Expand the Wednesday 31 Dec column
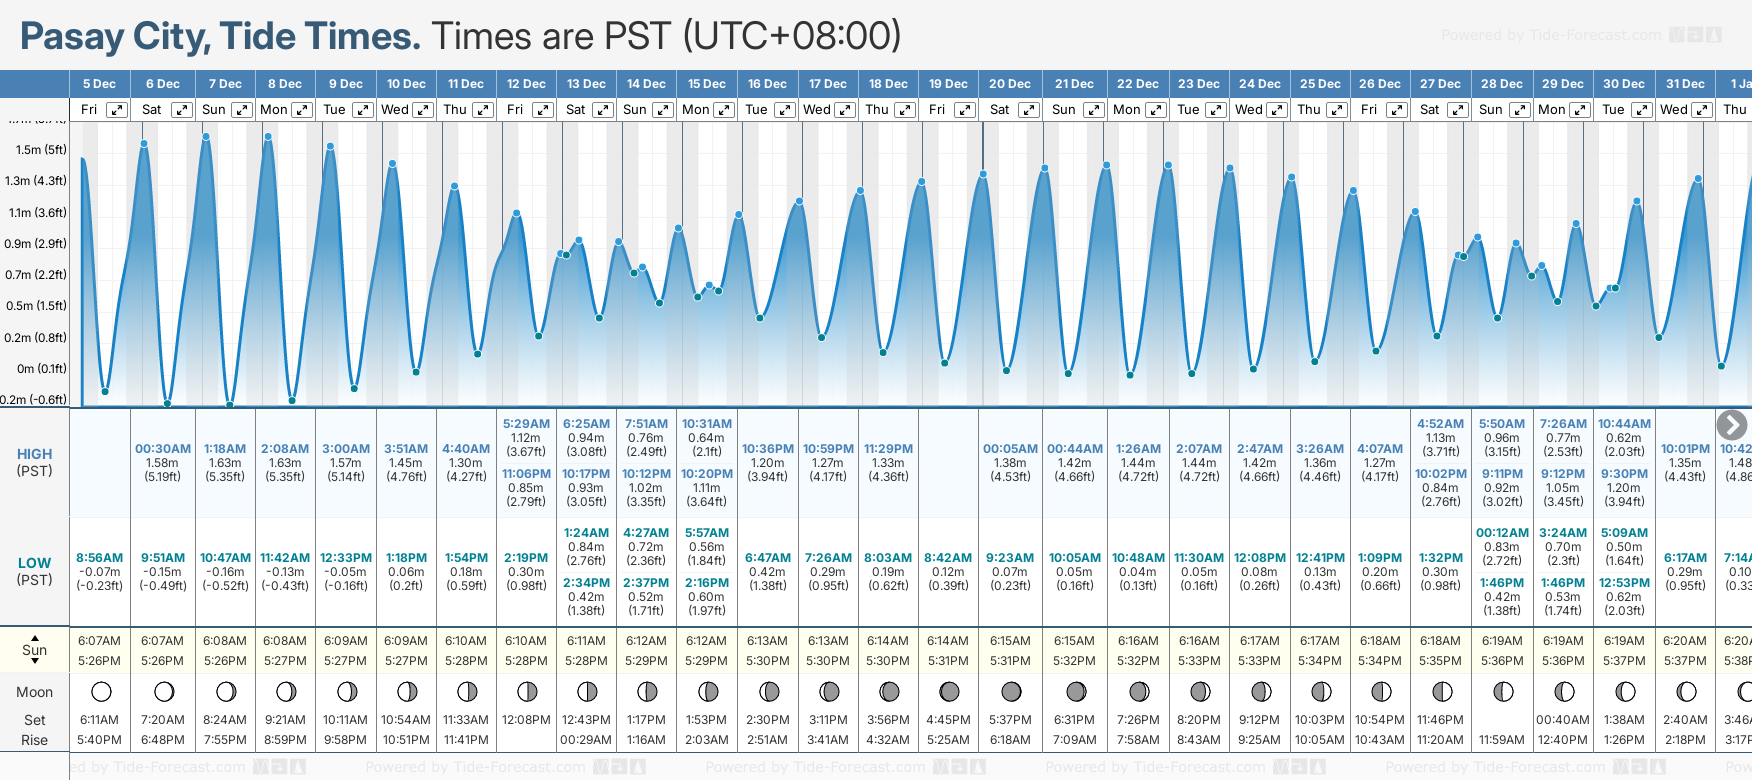The height and width of the screenshot is (780, 1752). (x=1701, y=110)
